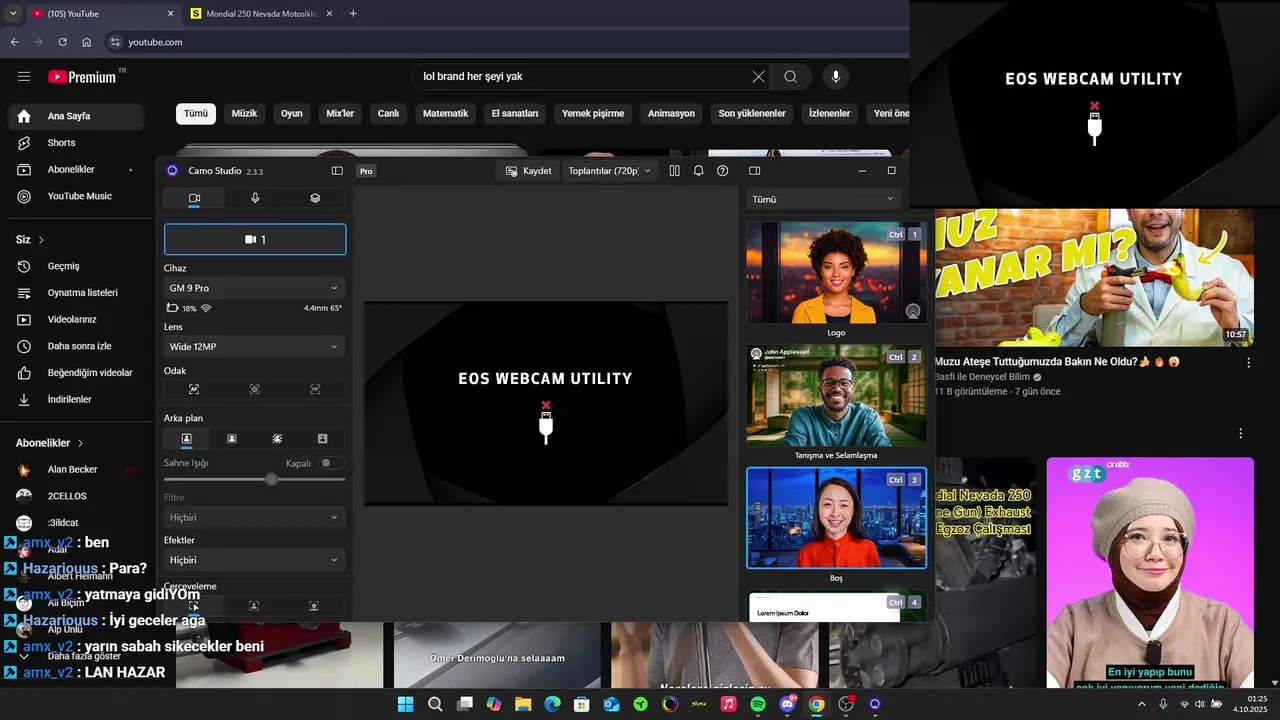The width and height of the screenshot is (1280, 720).
Task: Go to YouTube Premium logo home
Action: [83, 77]
